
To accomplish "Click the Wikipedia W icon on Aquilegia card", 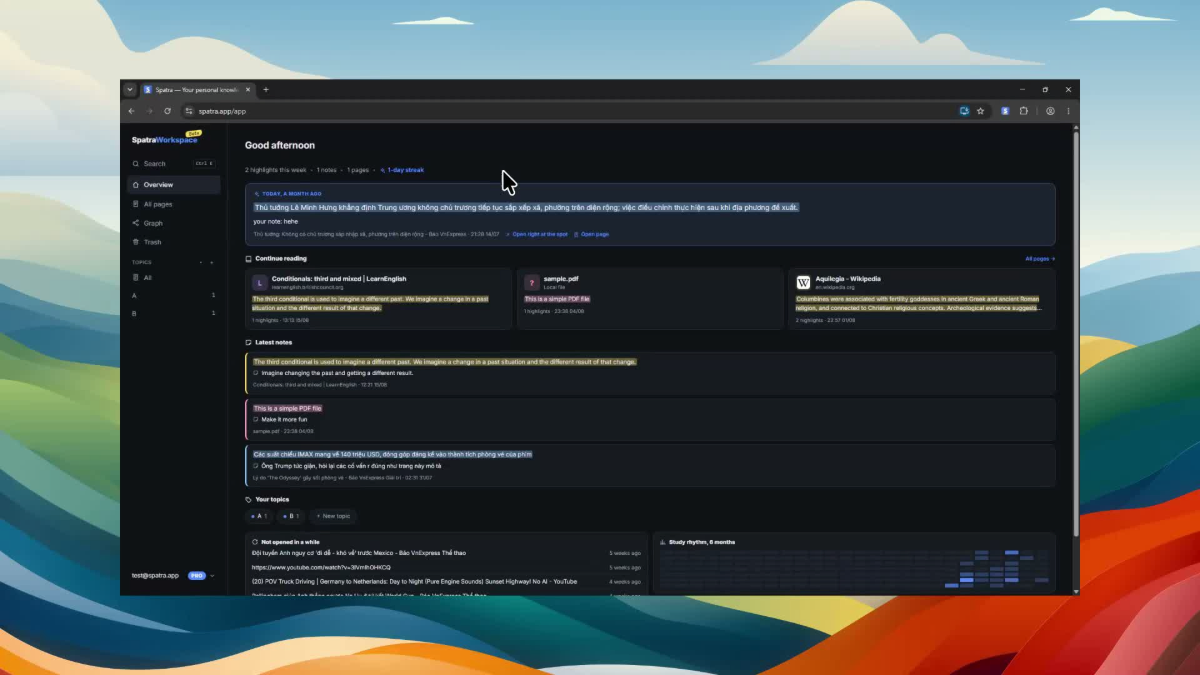I will (803, 283).
